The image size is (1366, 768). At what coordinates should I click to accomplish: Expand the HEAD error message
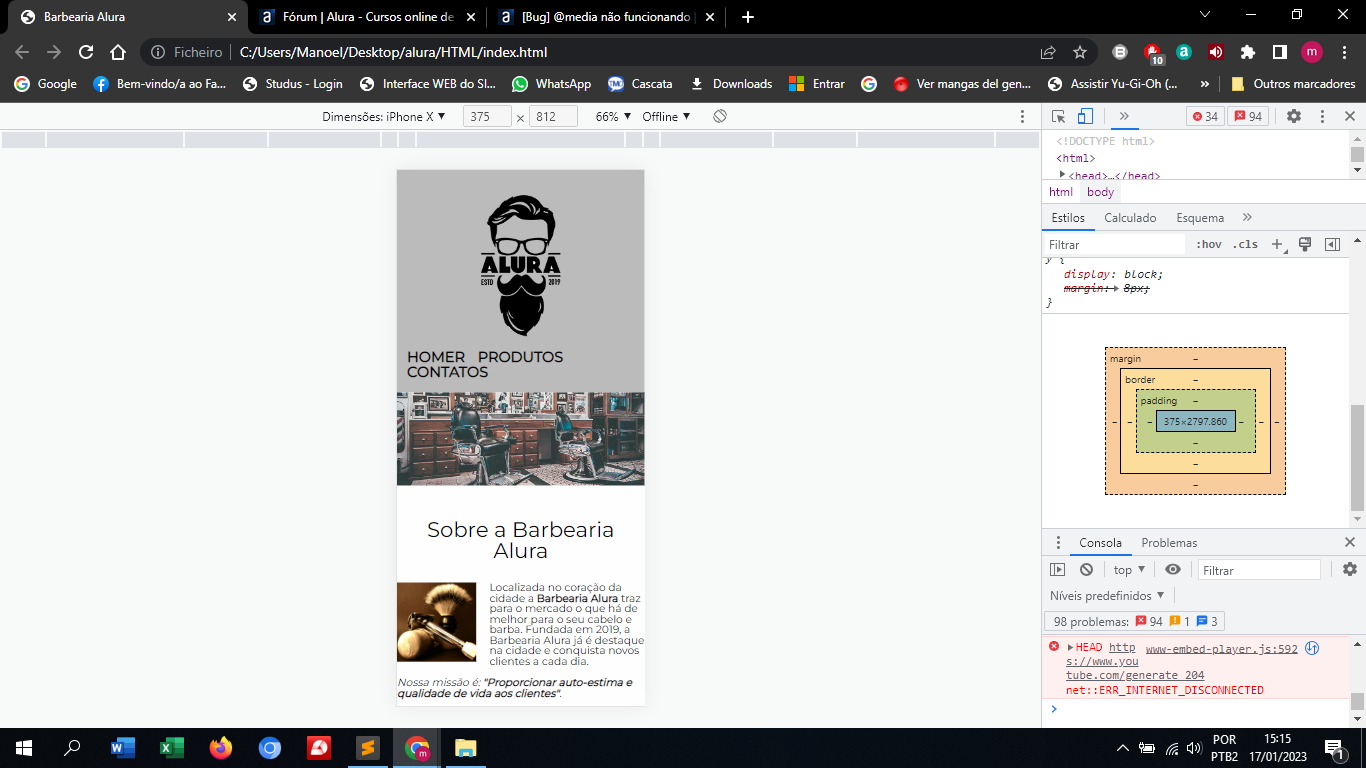pyautogui.click(x=1070, y=648)
